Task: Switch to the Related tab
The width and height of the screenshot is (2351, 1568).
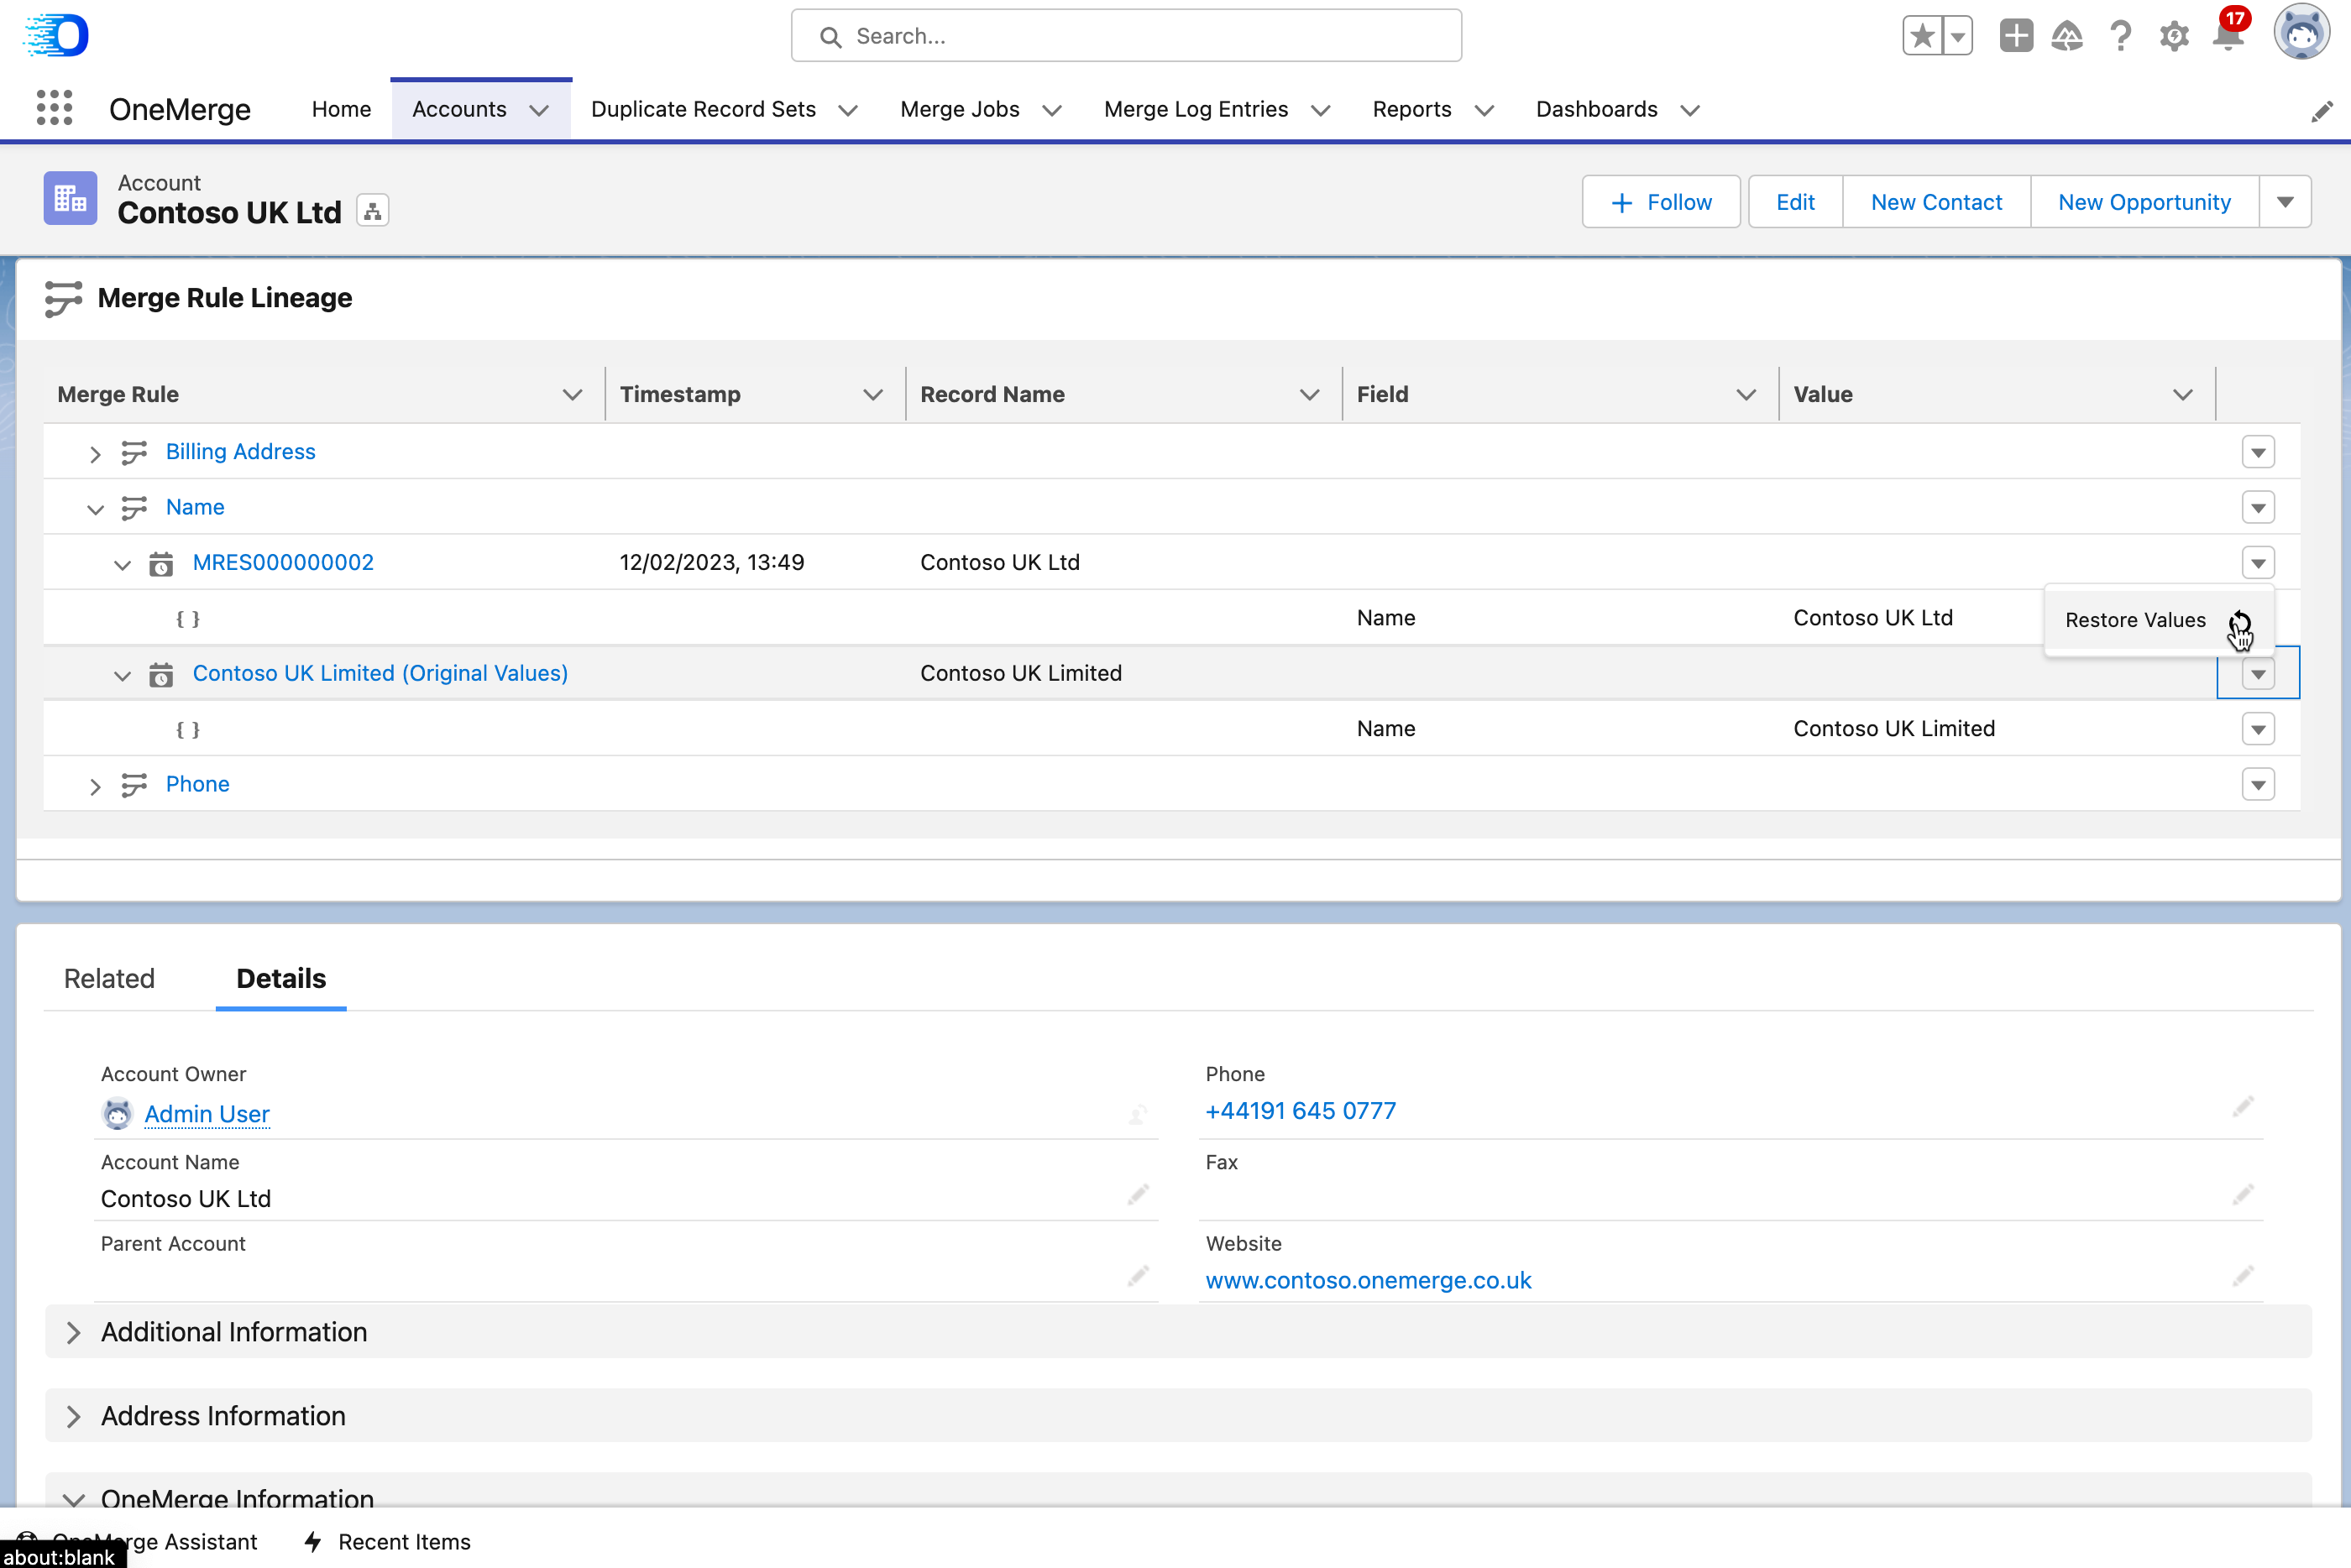Action: [109, 978]
